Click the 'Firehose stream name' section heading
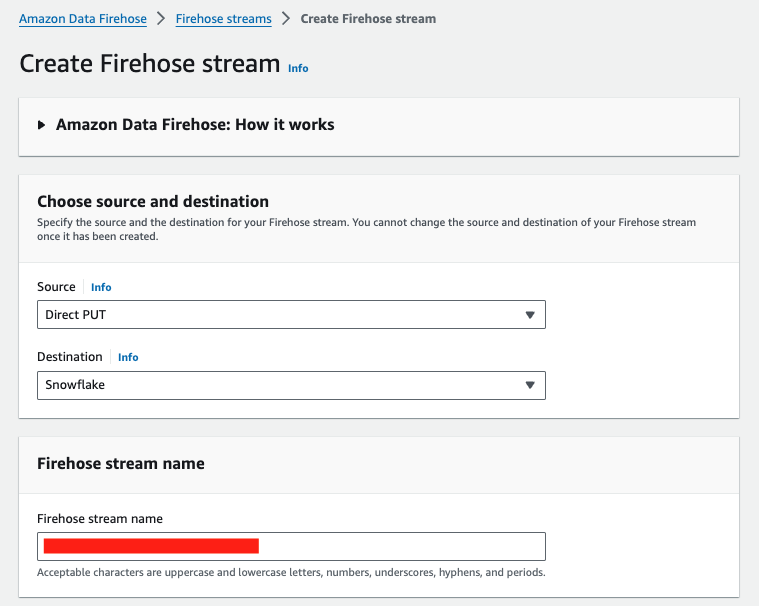The height and width of the screenshot is (606, 759). pos(121,463)
